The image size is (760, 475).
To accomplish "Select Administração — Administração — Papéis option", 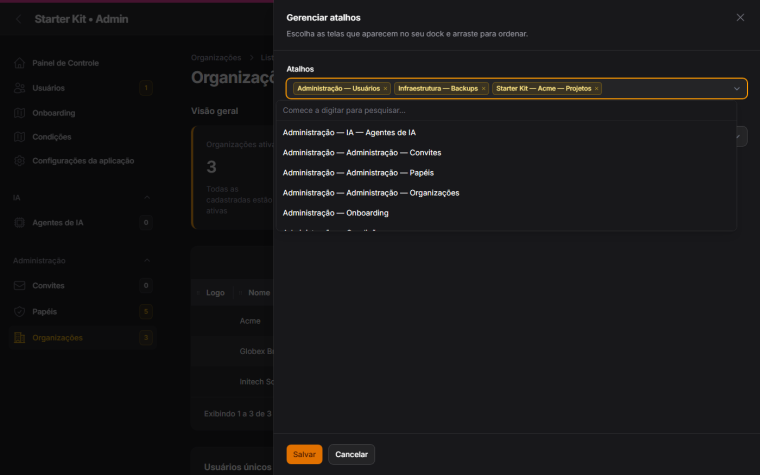I will point(507,173).
